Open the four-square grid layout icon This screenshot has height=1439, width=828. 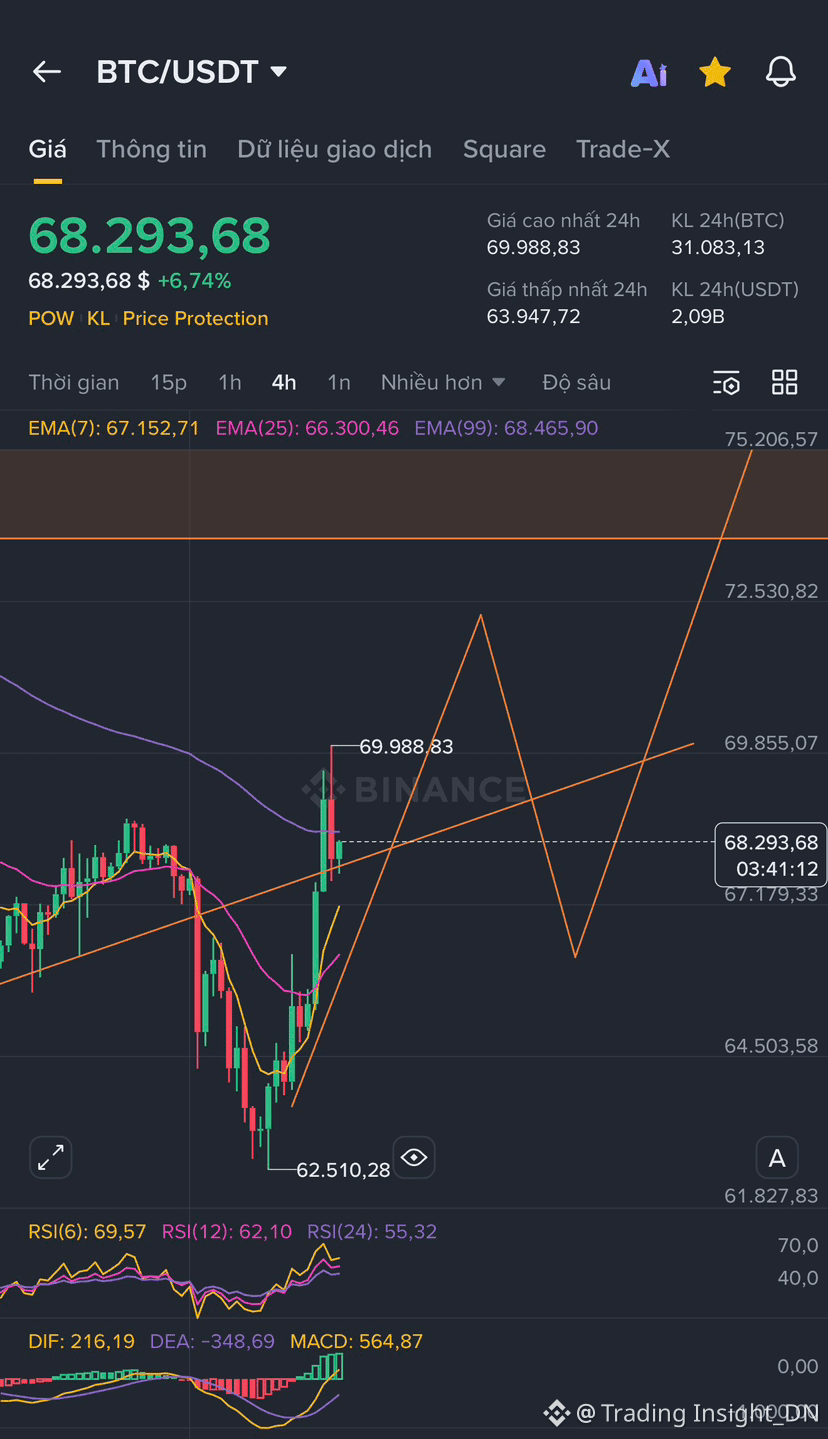point(785,382)
